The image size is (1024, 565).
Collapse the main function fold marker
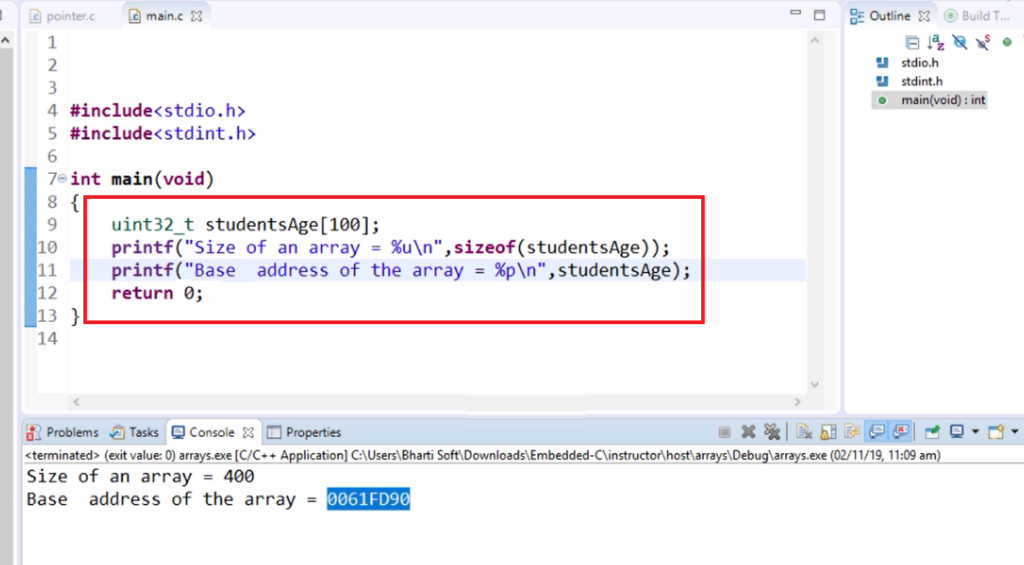click(x=62, y=179)
